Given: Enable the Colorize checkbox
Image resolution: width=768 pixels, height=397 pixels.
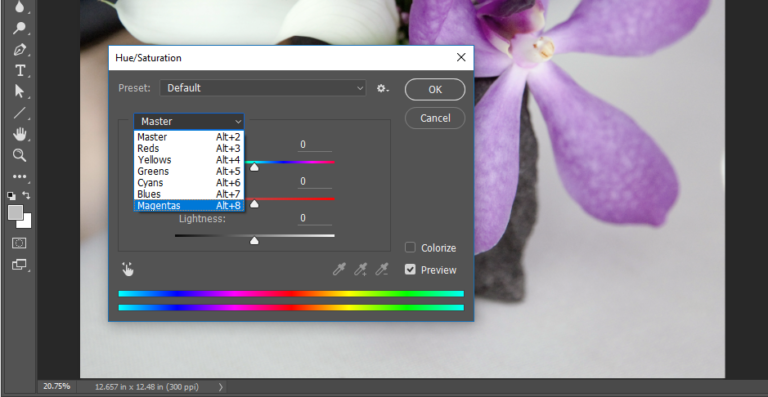Looking at the screenshot, I should [x=410, y=247].
